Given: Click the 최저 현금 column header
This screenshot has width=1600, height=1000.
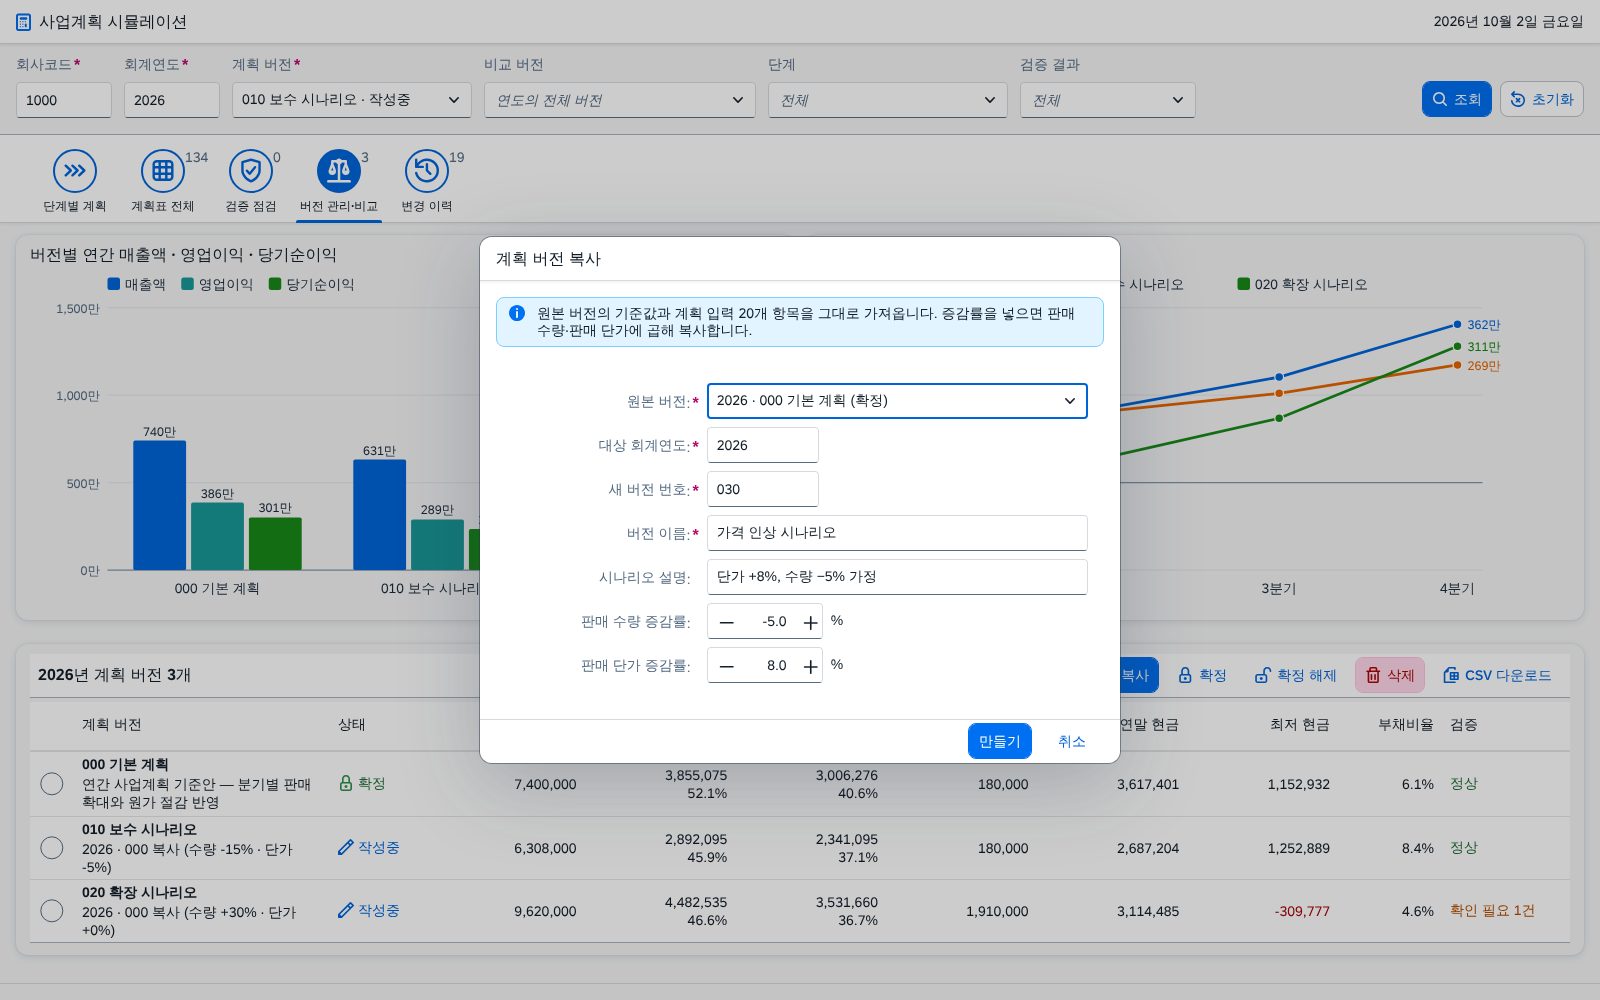Looking at the screenshot, I should point(1299,725).
